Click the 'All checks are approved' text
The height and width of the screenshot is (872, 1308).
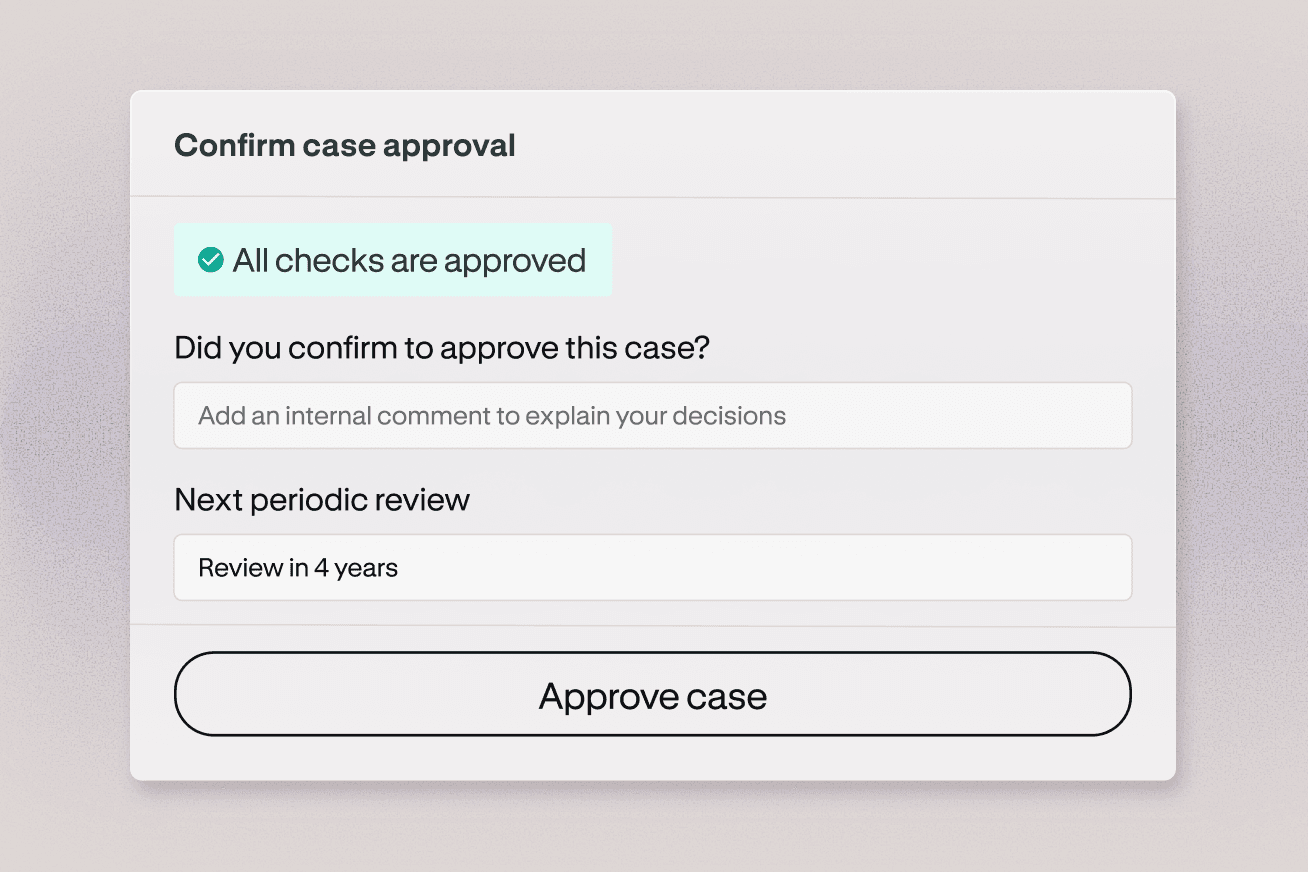tap(410, 260)
